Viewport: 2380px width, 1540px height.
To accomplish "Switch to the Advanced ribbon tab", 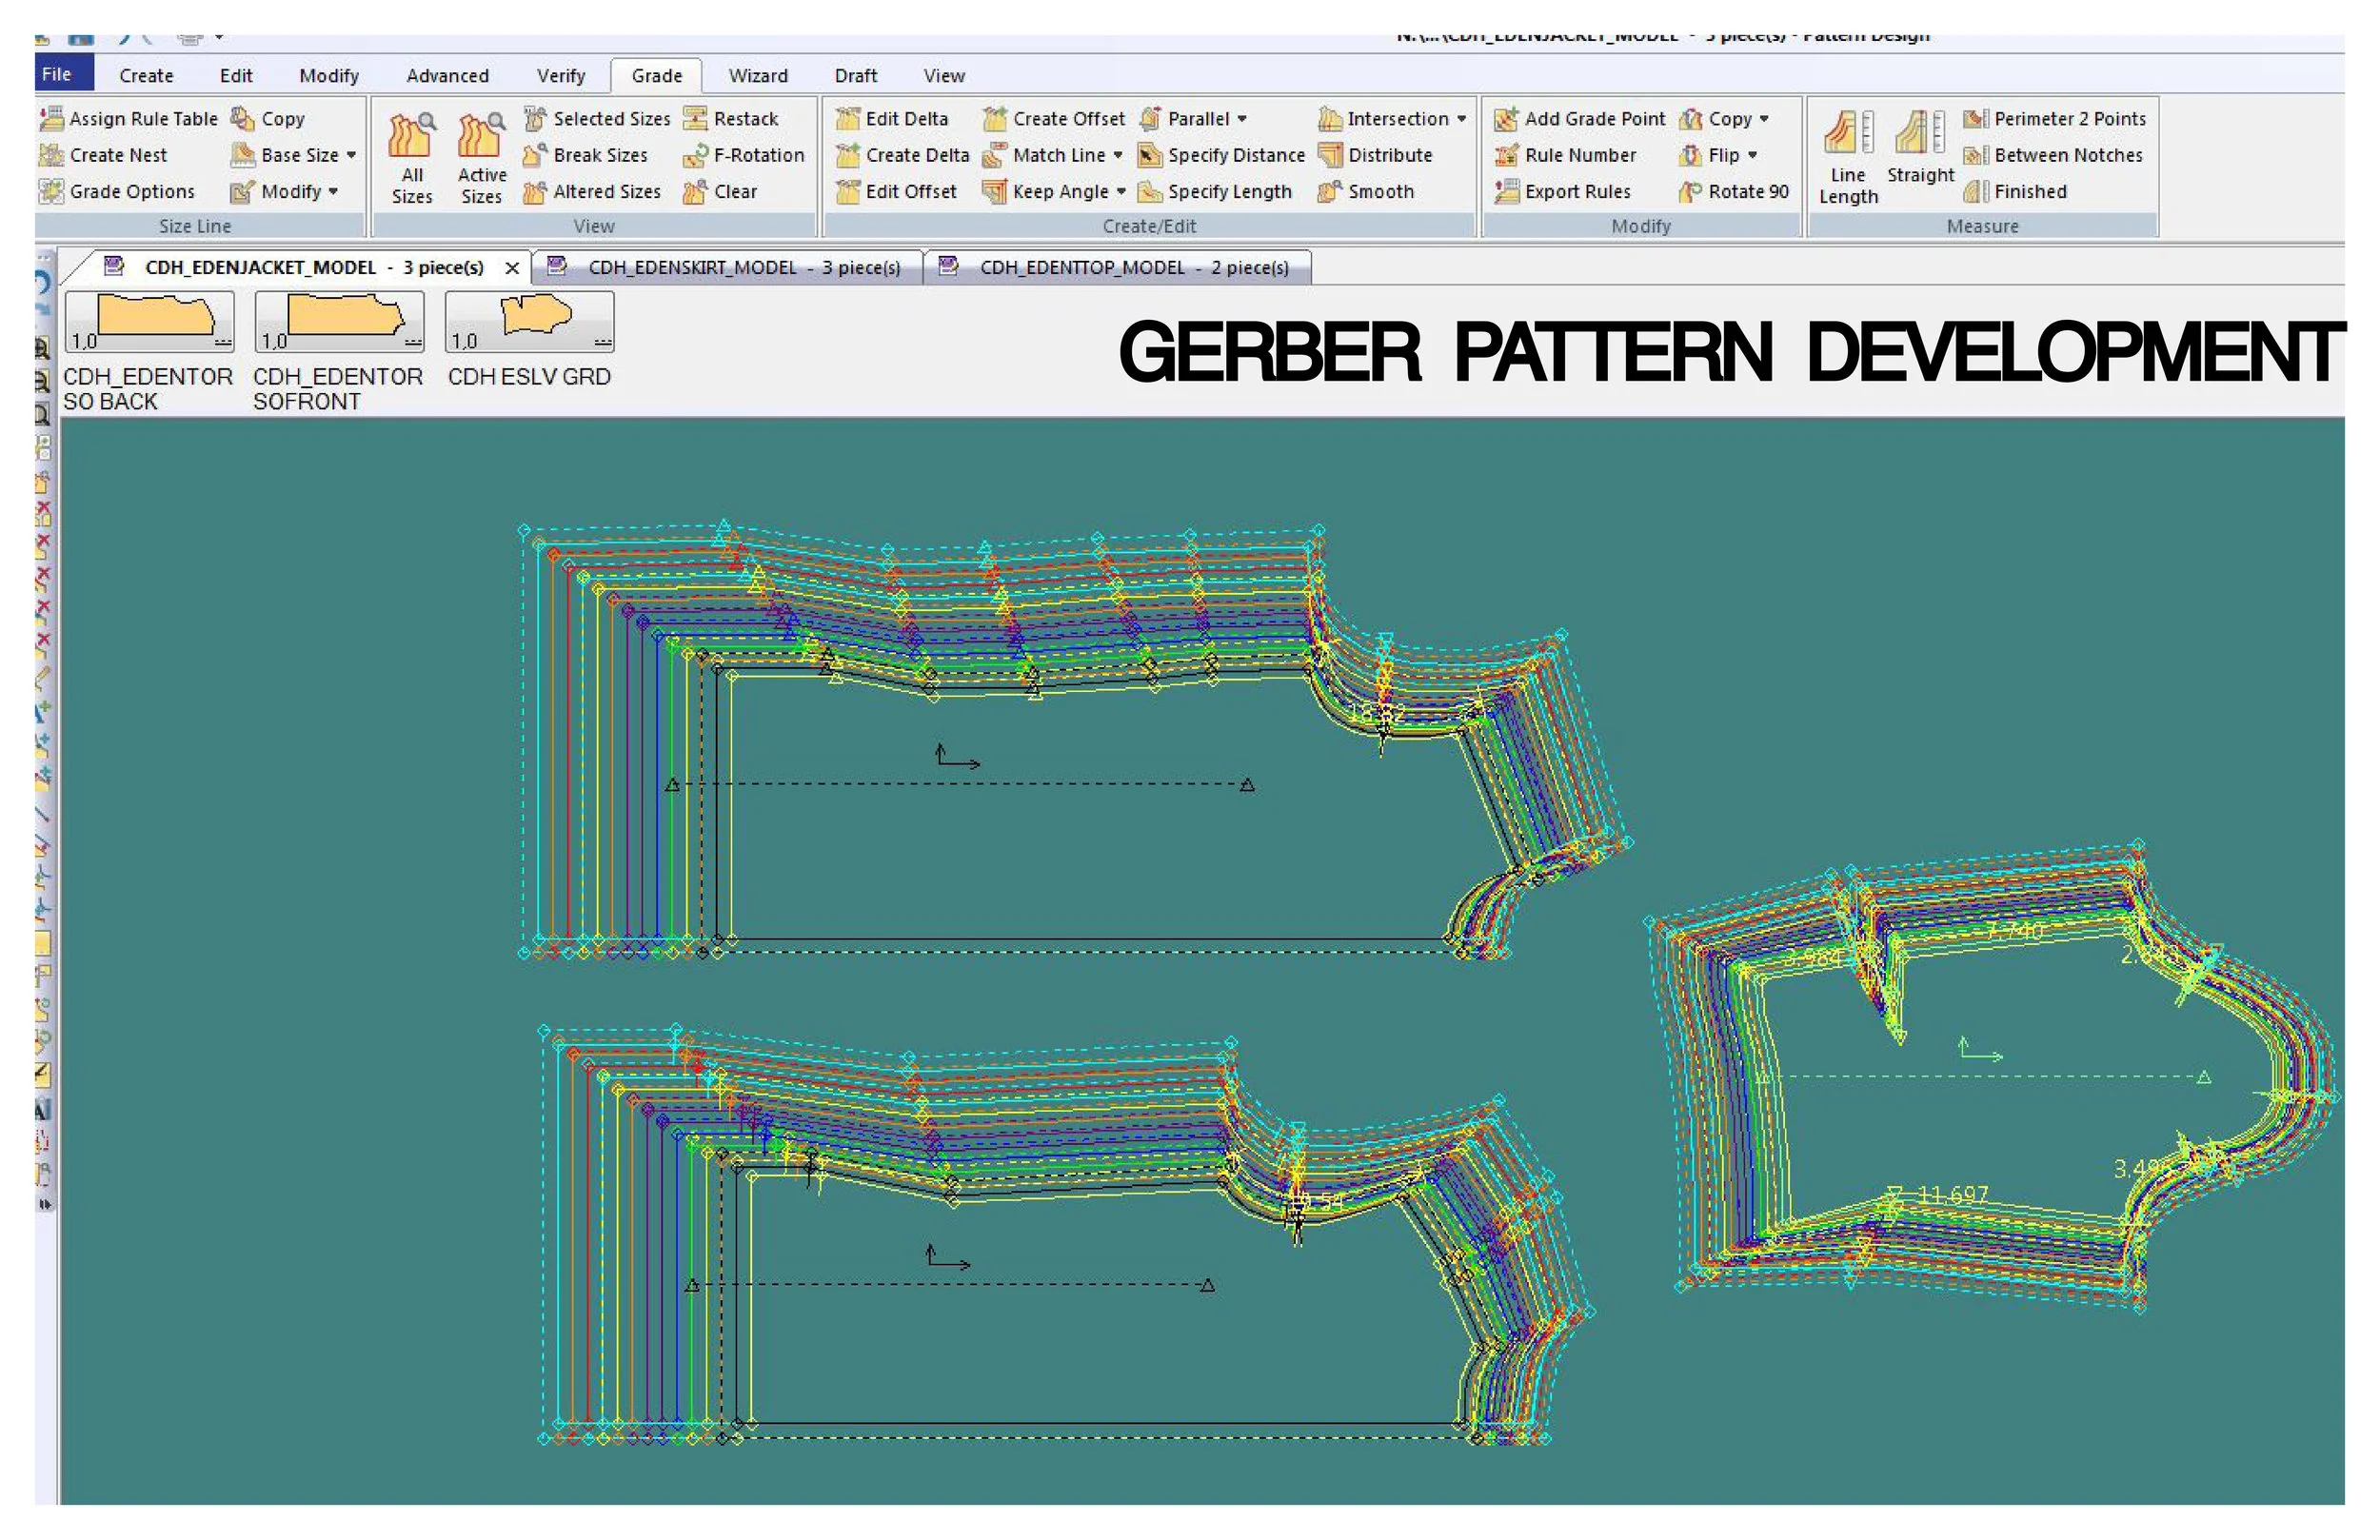I will pos(447,76).
